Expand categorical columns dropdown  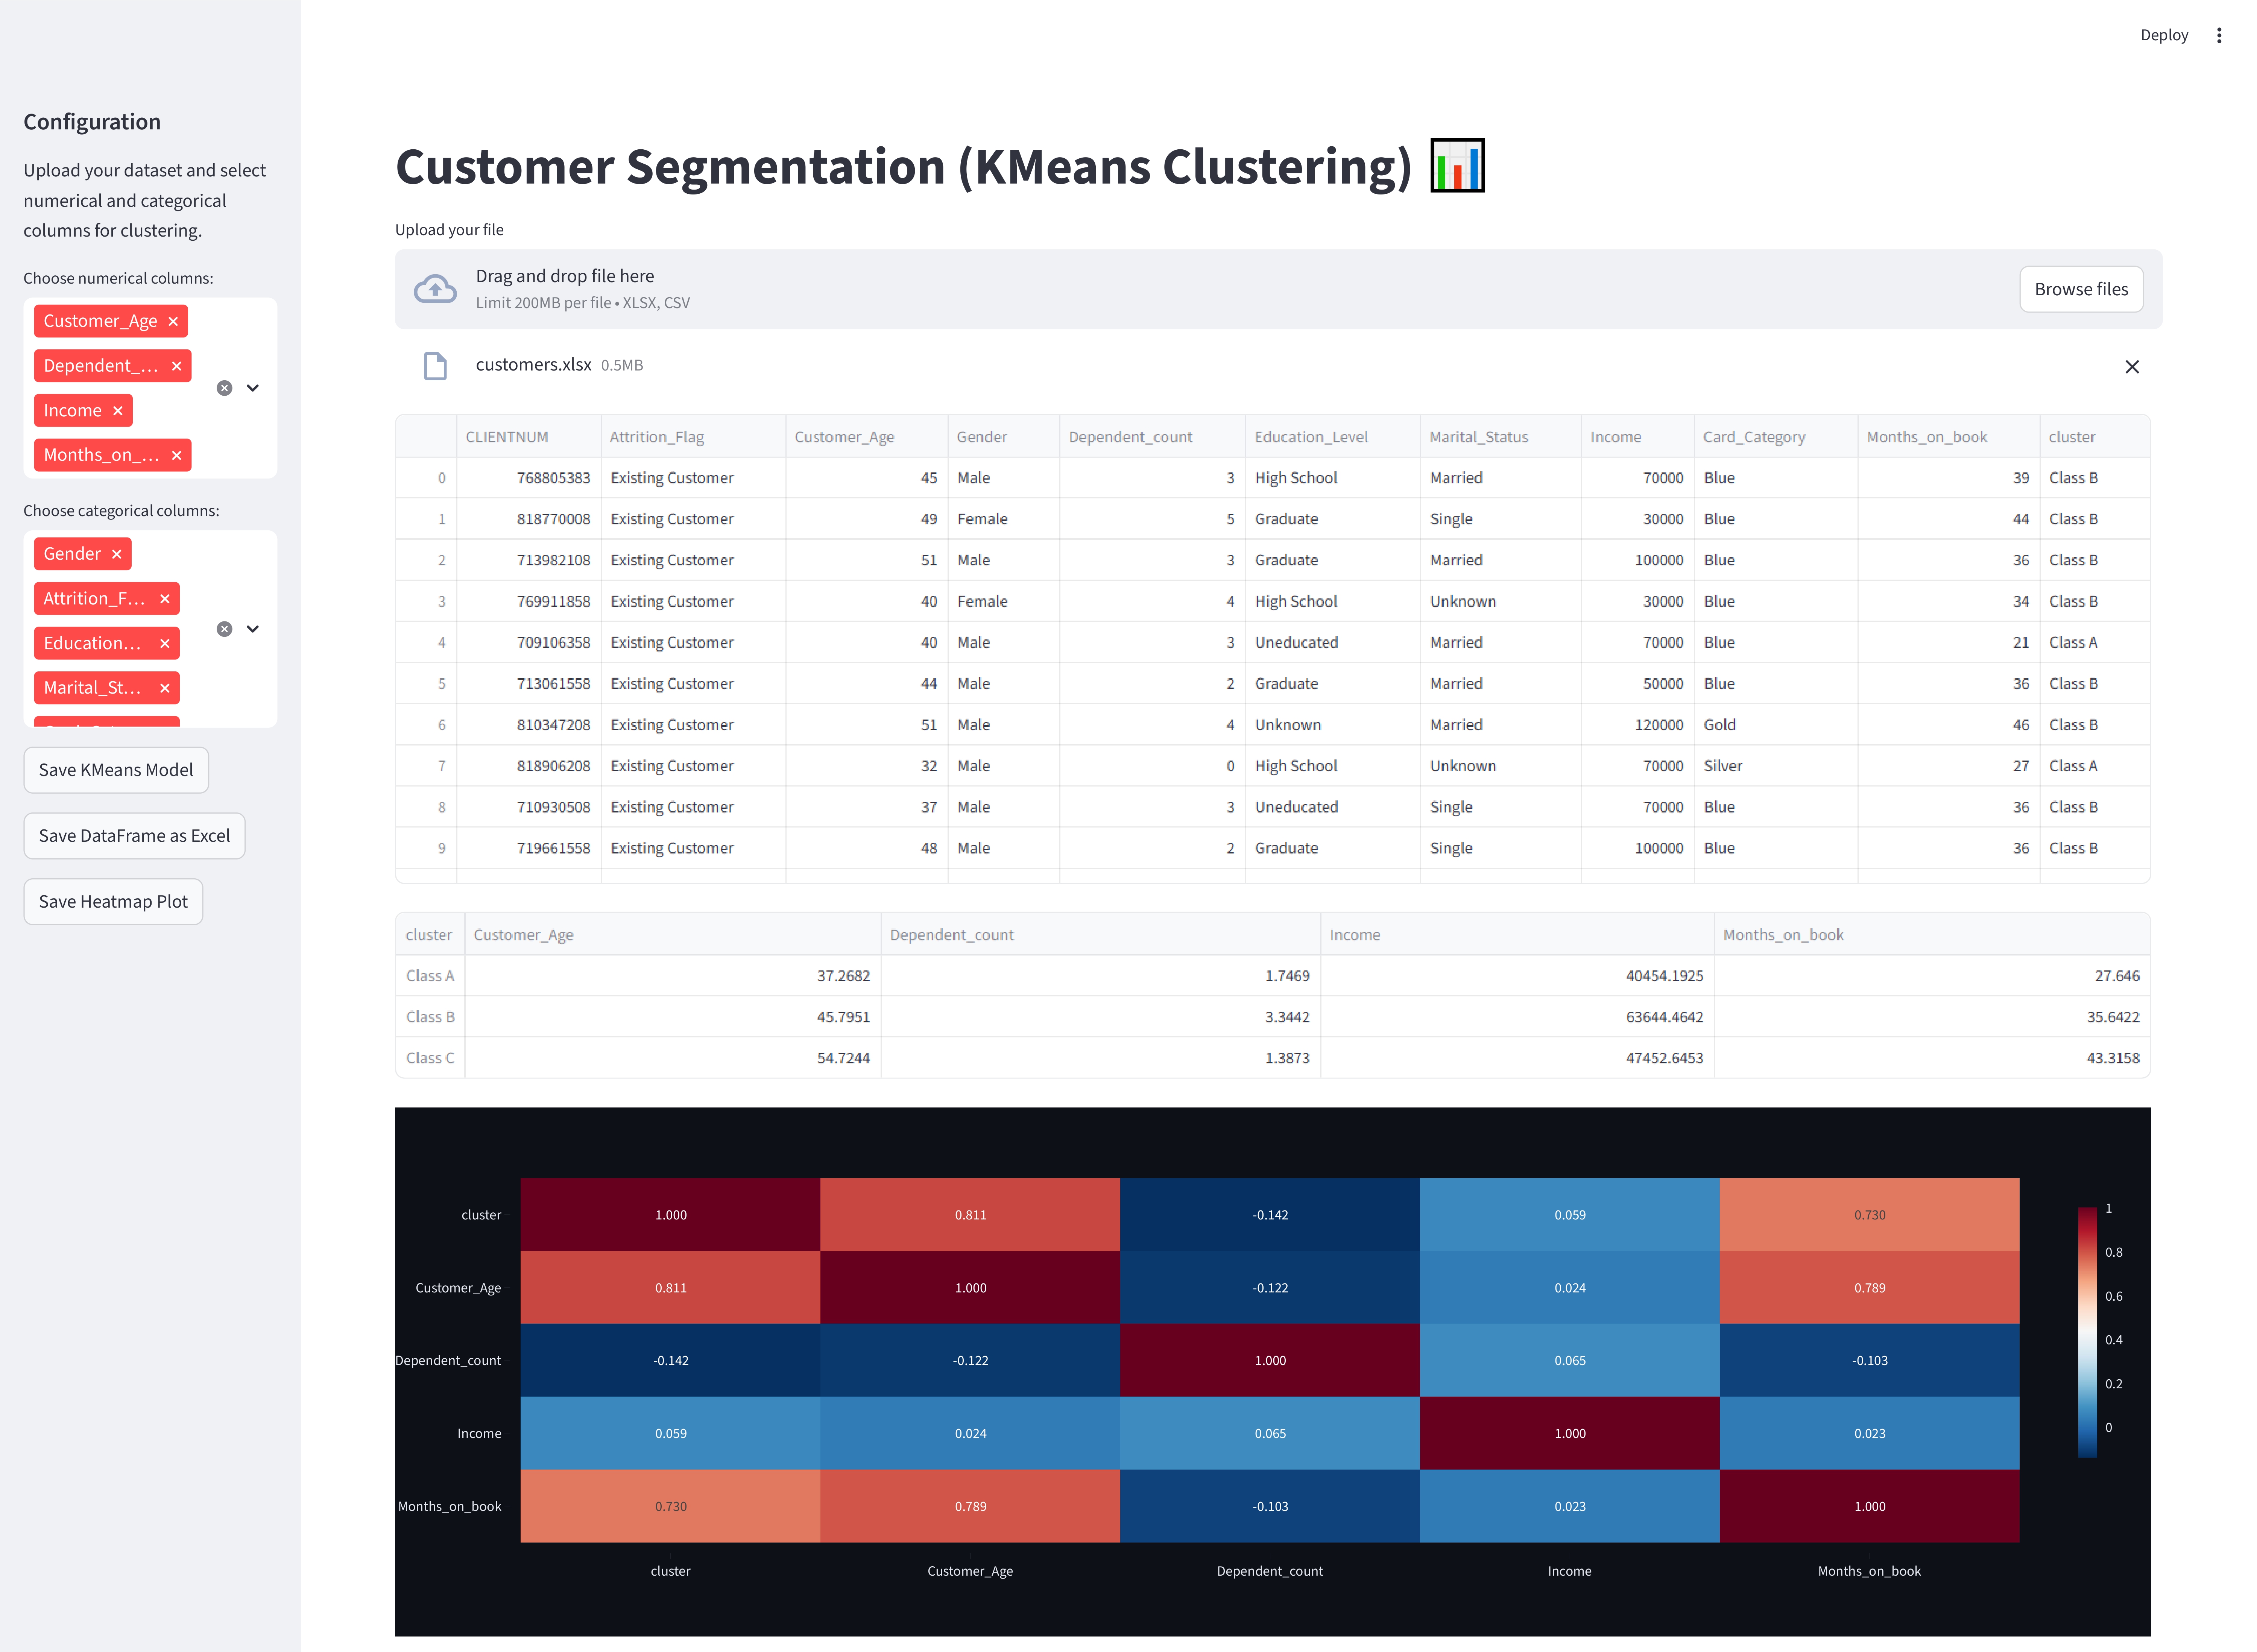(x=253, y=629)
